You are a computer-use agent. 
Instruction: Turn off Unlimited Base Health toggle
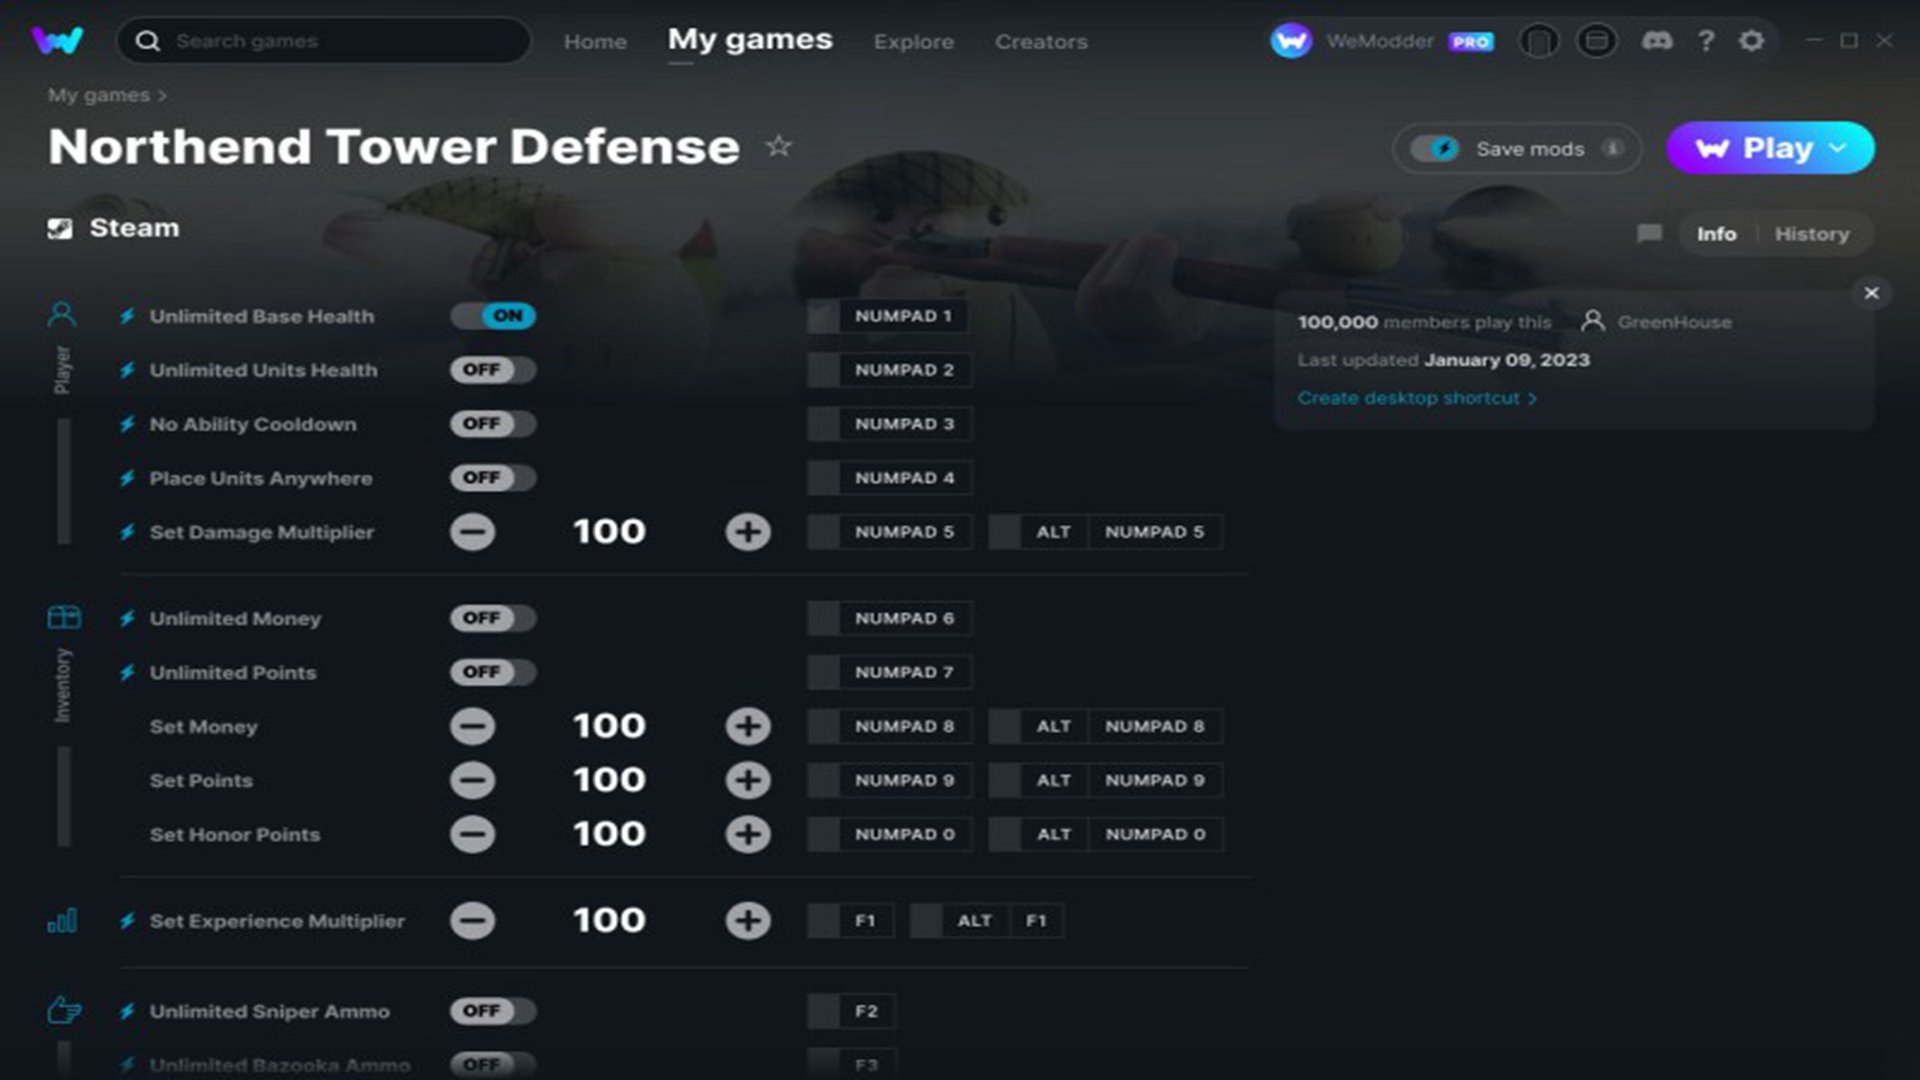(493, 316)
